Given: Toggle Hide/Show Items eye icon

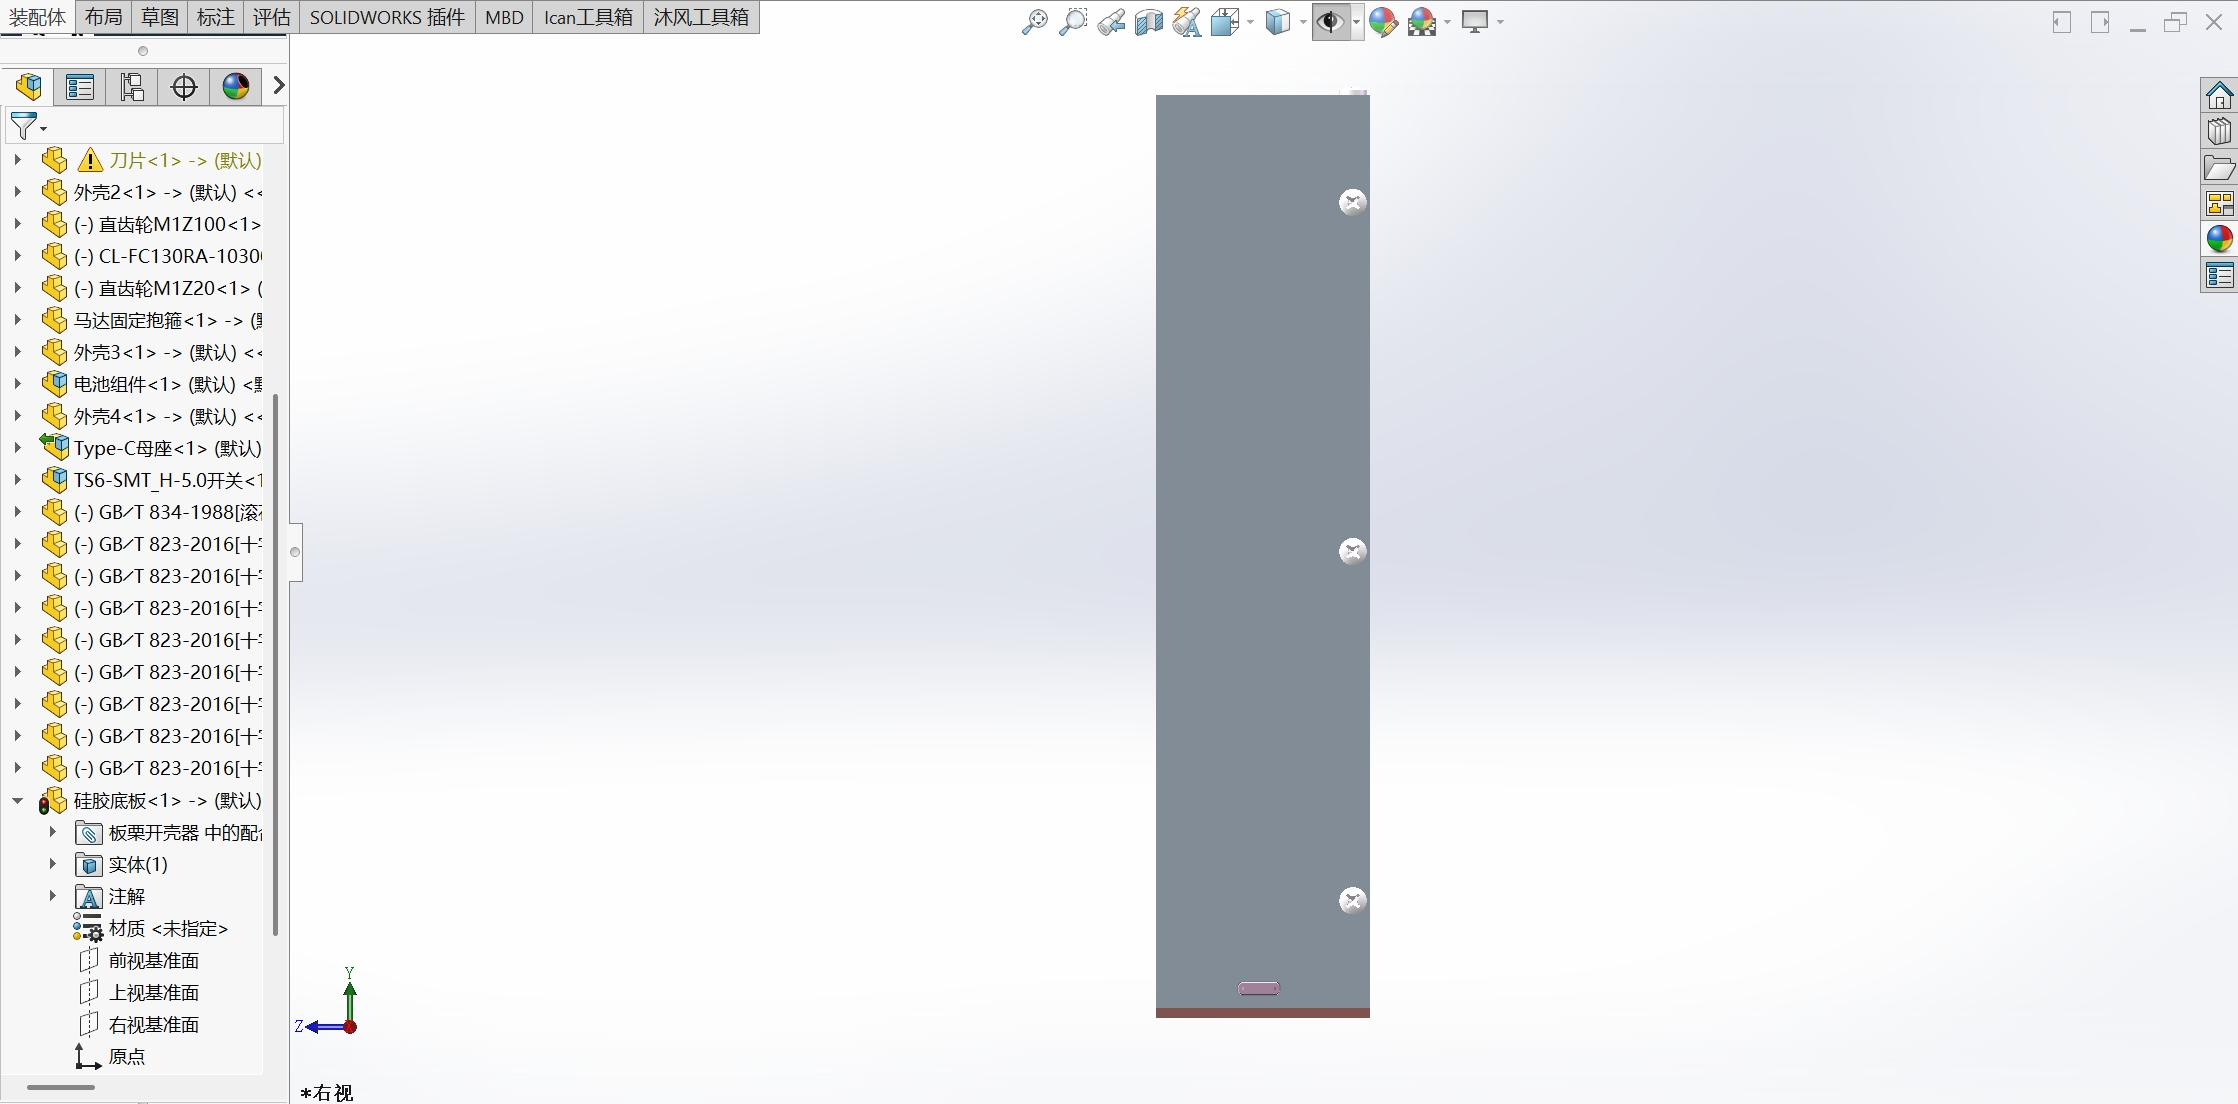Looking at the screenshot, I should tap(1330, 21).
